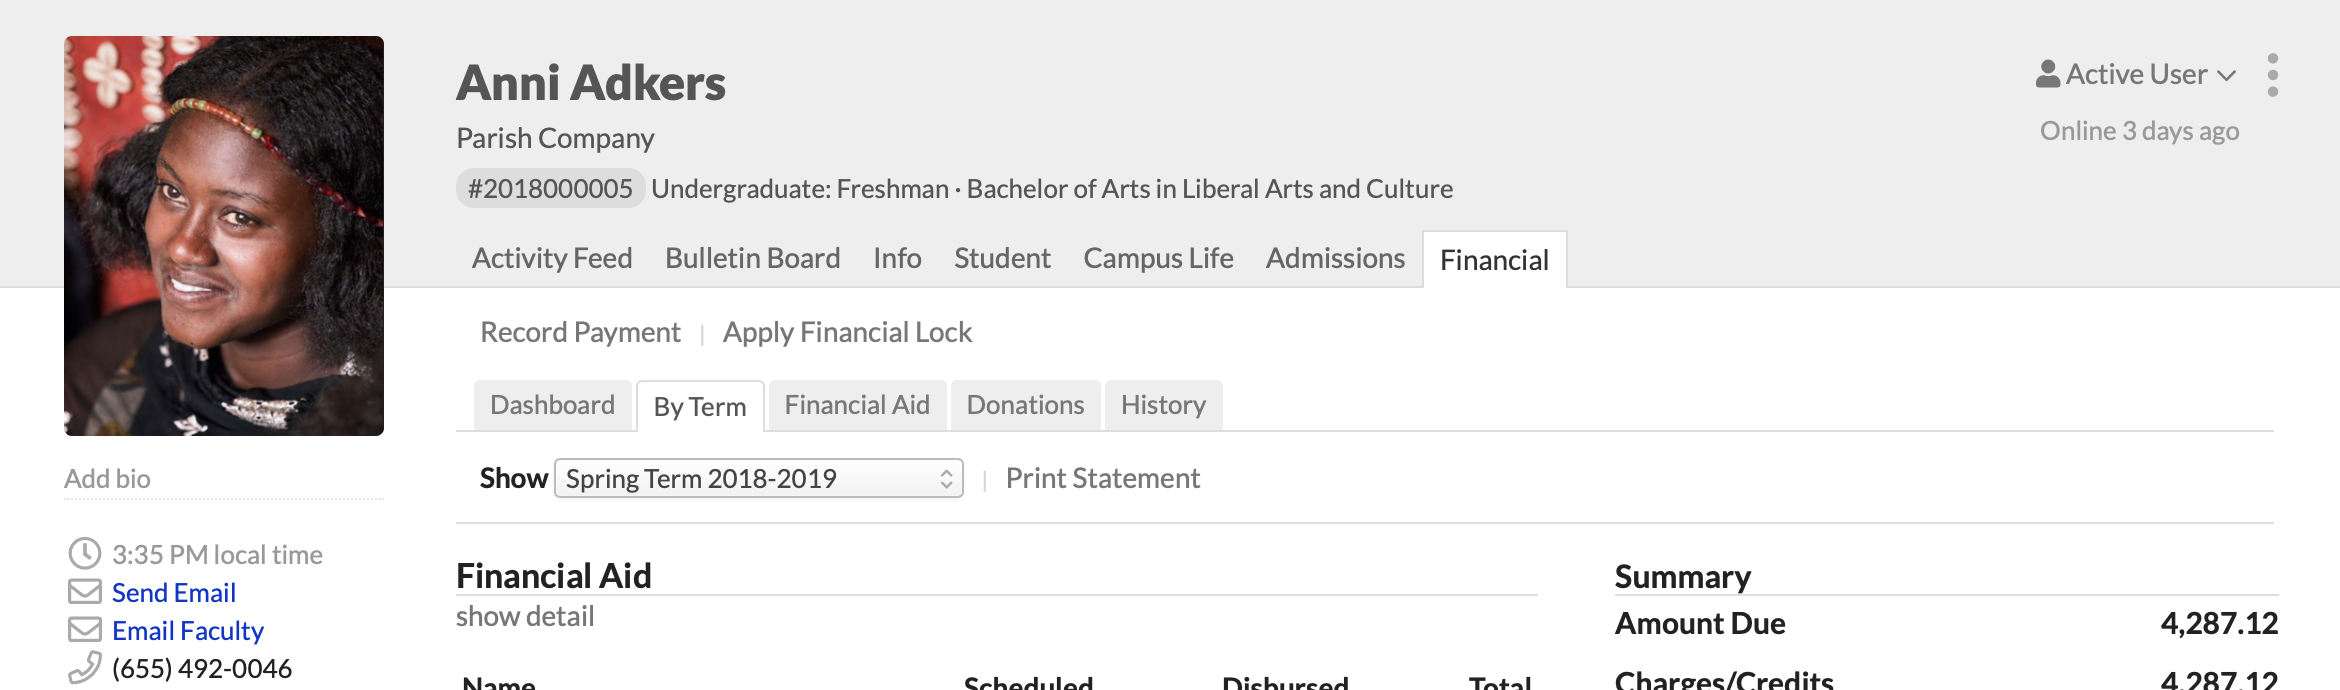Image resolution: width=2340 pixels, height=690 pixels.
Task: Click the Print Statement link
Action: coord(1102,478)
